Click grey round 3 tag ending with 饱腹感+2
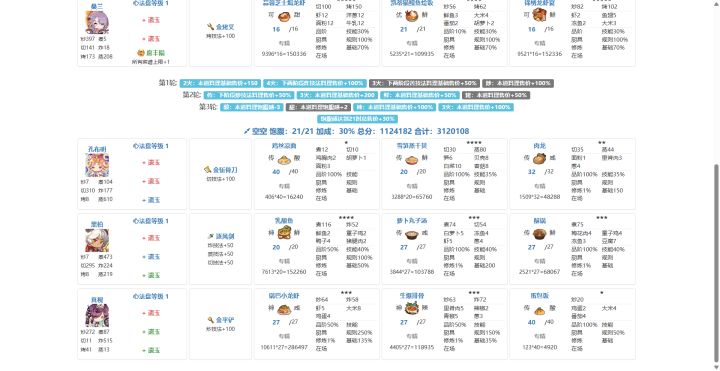The image size is (720, 371). (319, 107)
